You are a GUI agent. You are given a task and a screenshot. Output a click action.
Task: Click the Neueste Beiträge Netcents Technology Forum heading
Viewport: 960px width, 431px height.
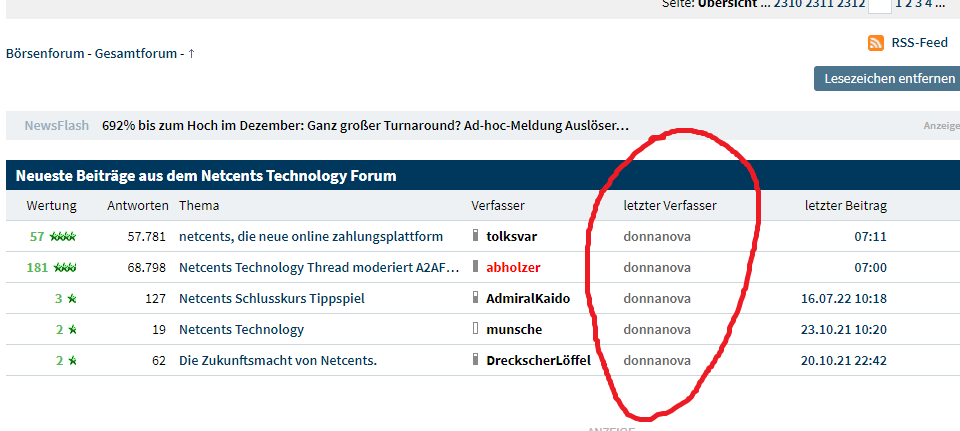pos(206,176)
